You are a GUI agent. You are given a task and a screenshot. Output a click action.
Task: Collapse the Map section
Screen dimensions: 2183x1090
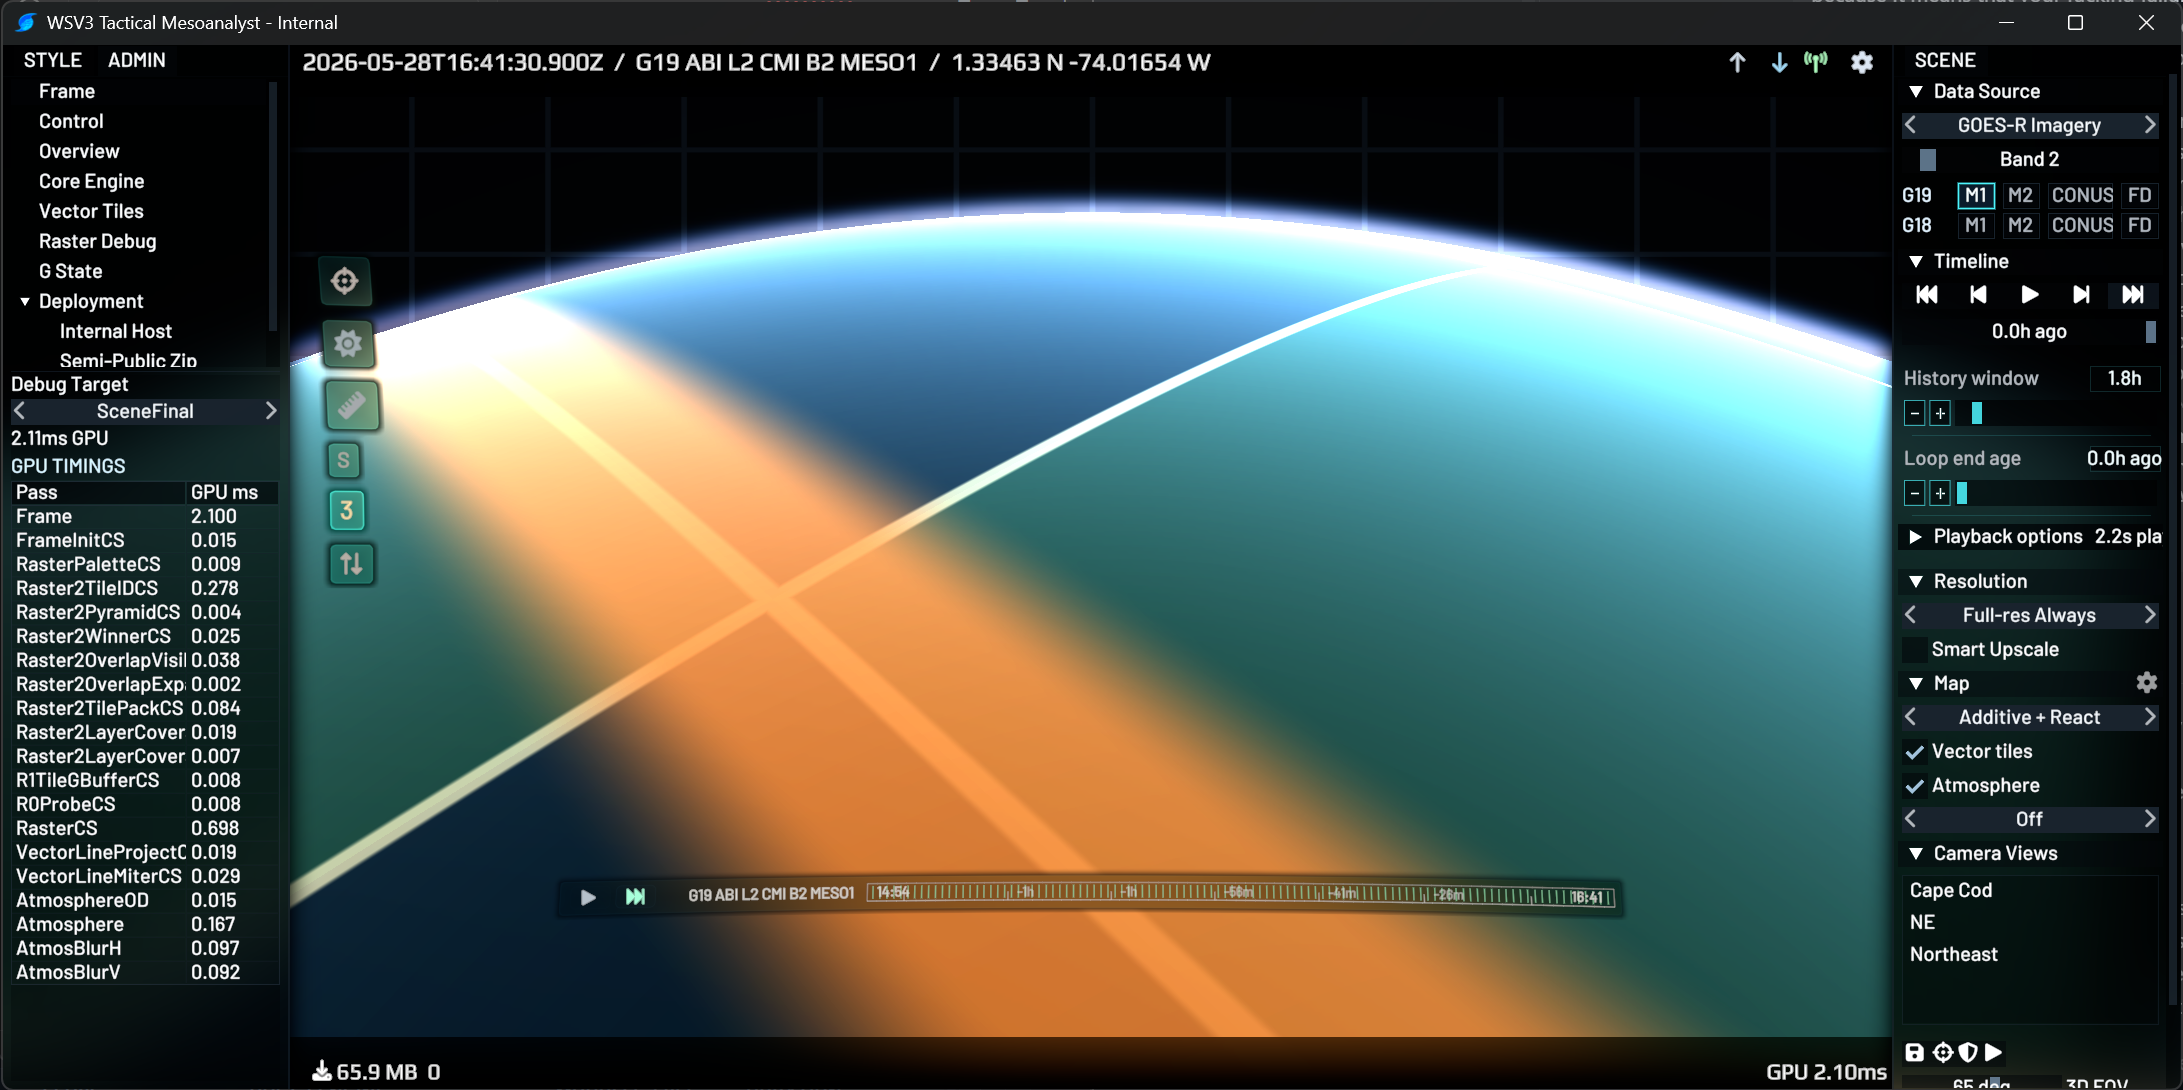pos(1916,683)
